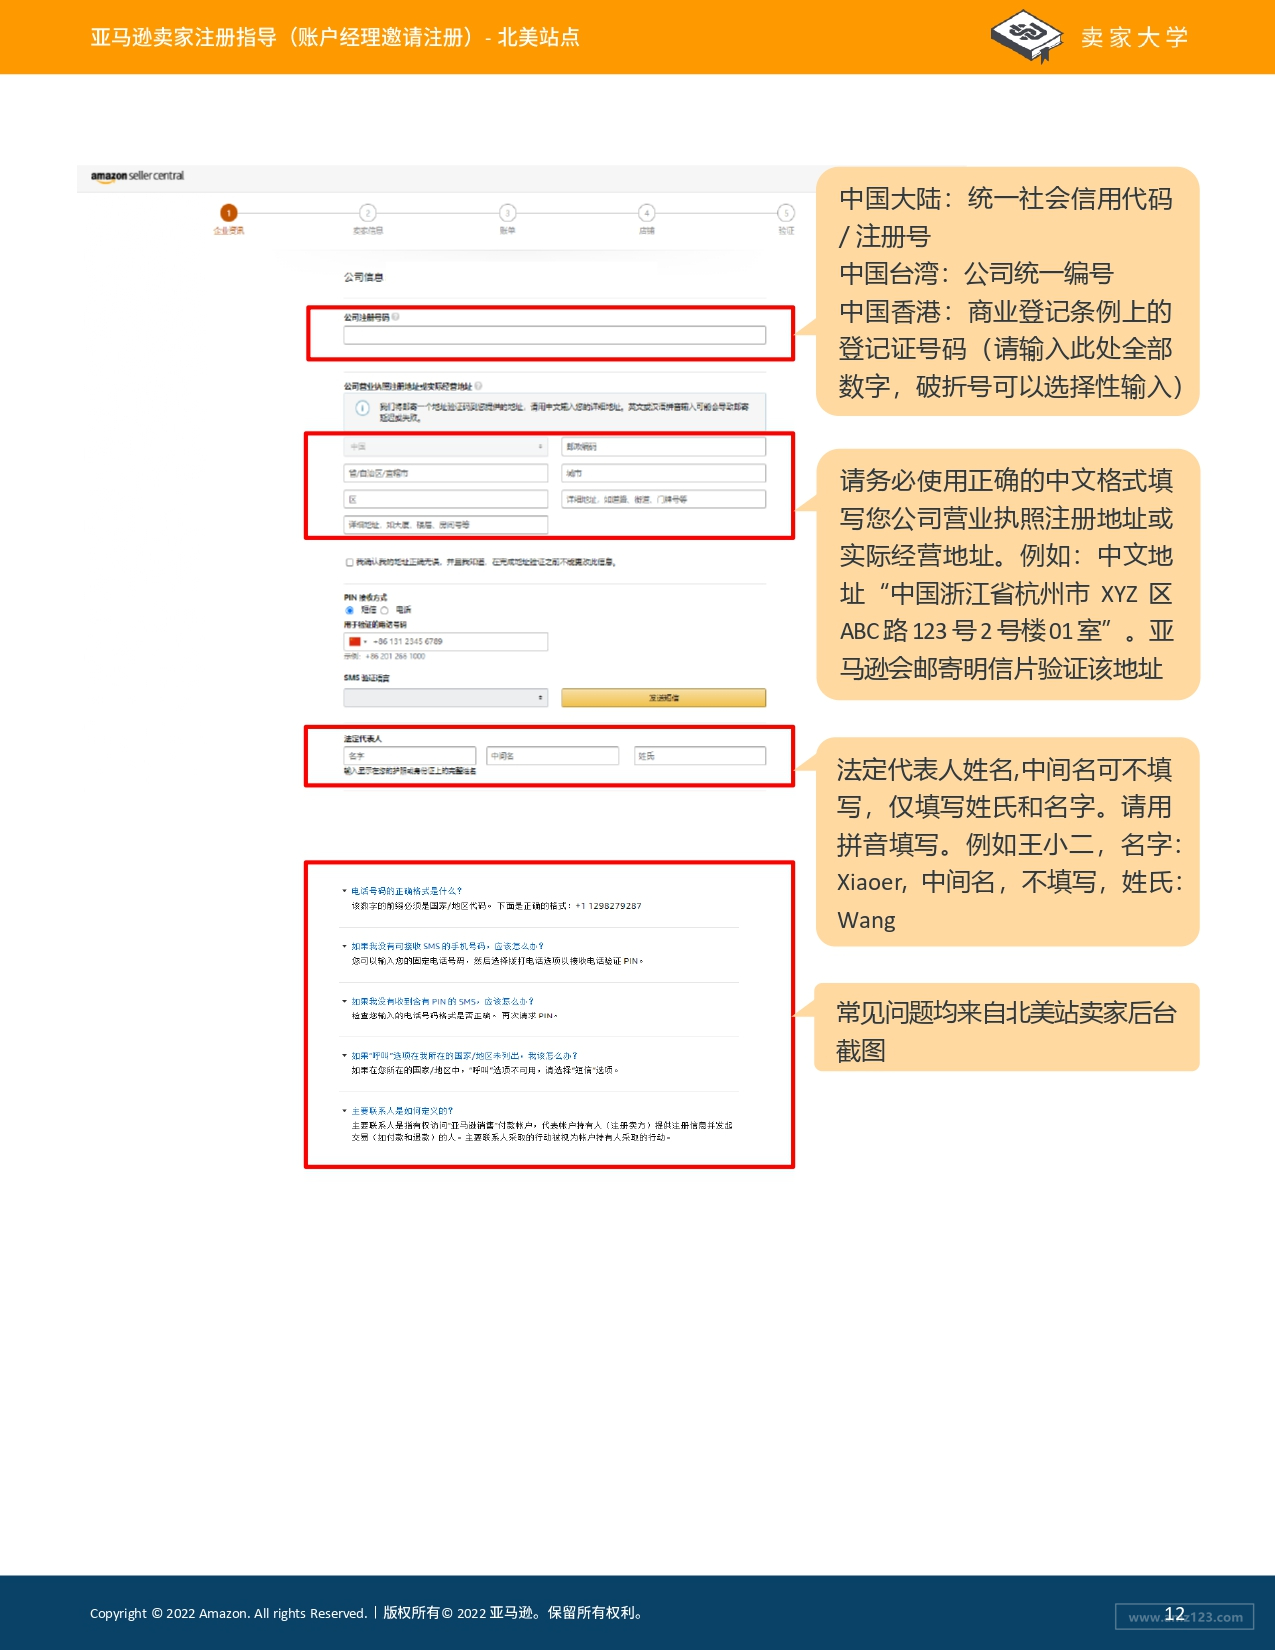Click the 邮政编码 postal code field

coord(664,447)
